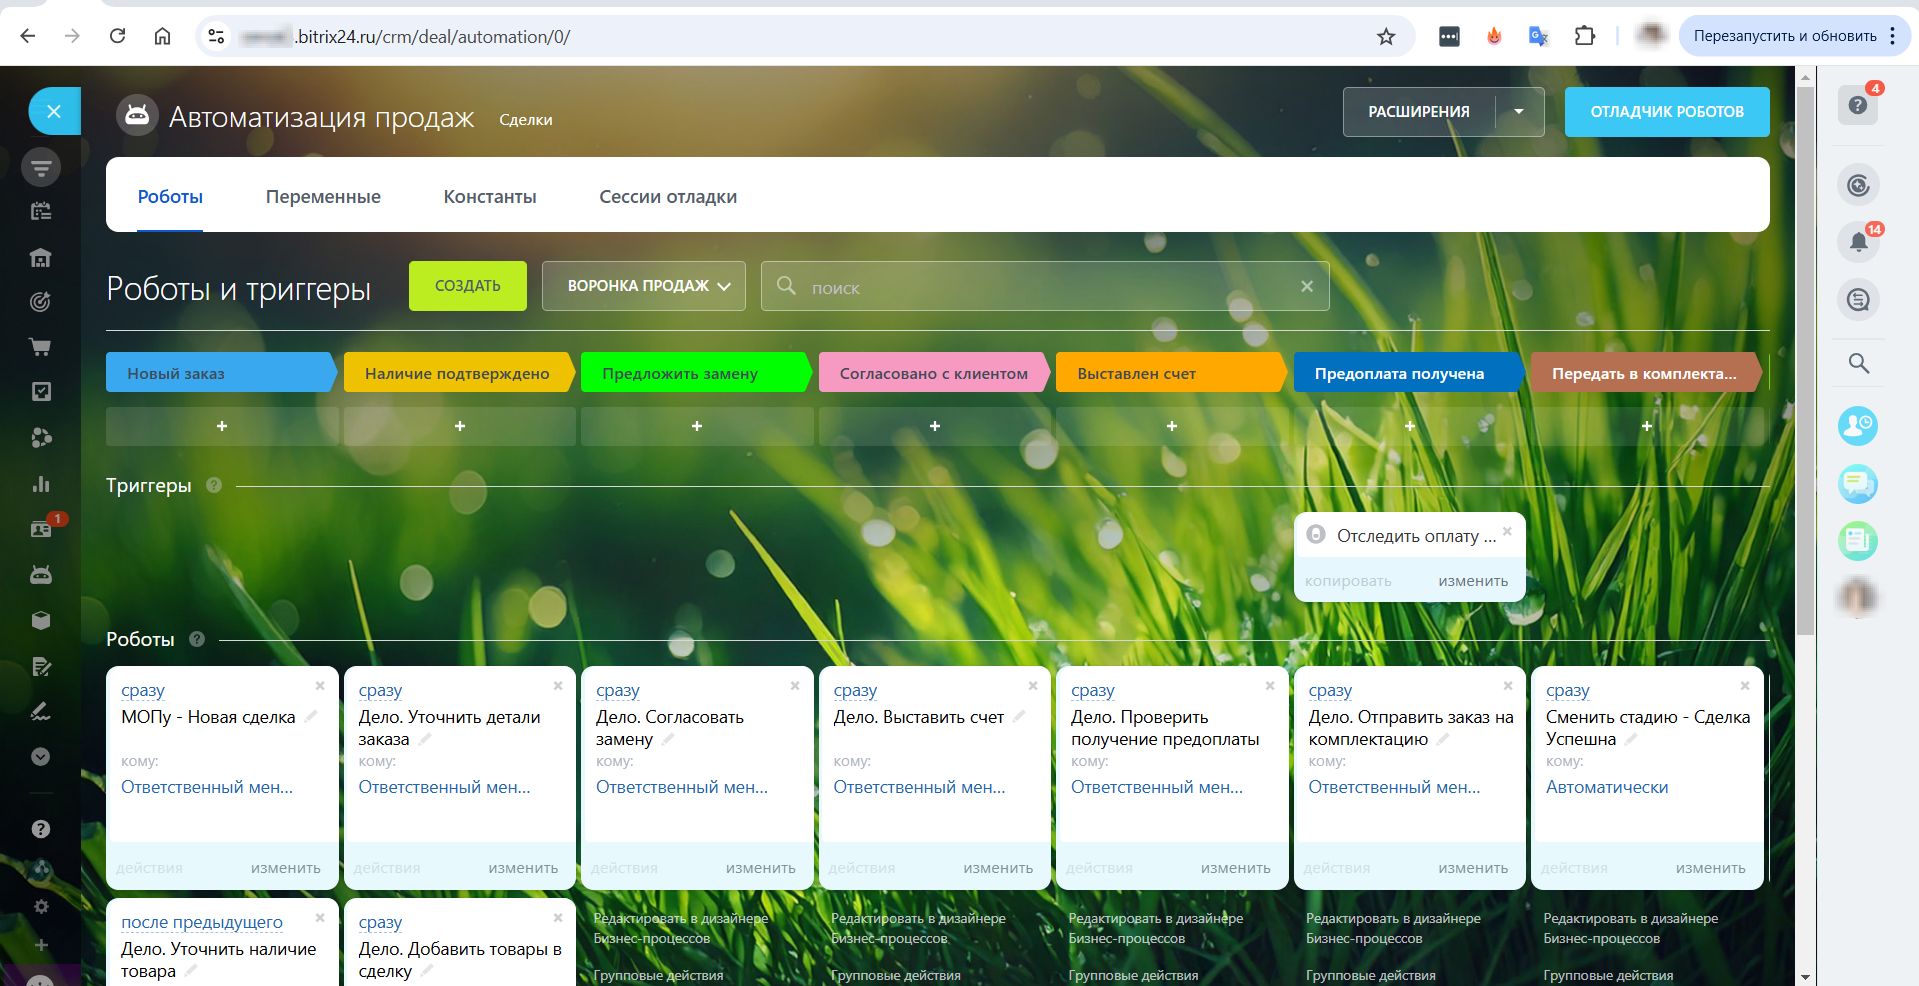Launch ОТЛАДЧИК РОБОТОВ
The width and height of the screenshot is (1919, 986).
tap(1667, 112)
